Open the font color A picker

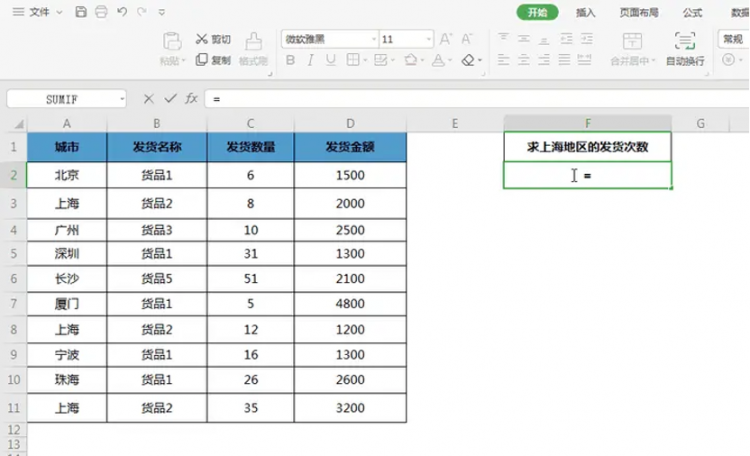coord(438,60)
